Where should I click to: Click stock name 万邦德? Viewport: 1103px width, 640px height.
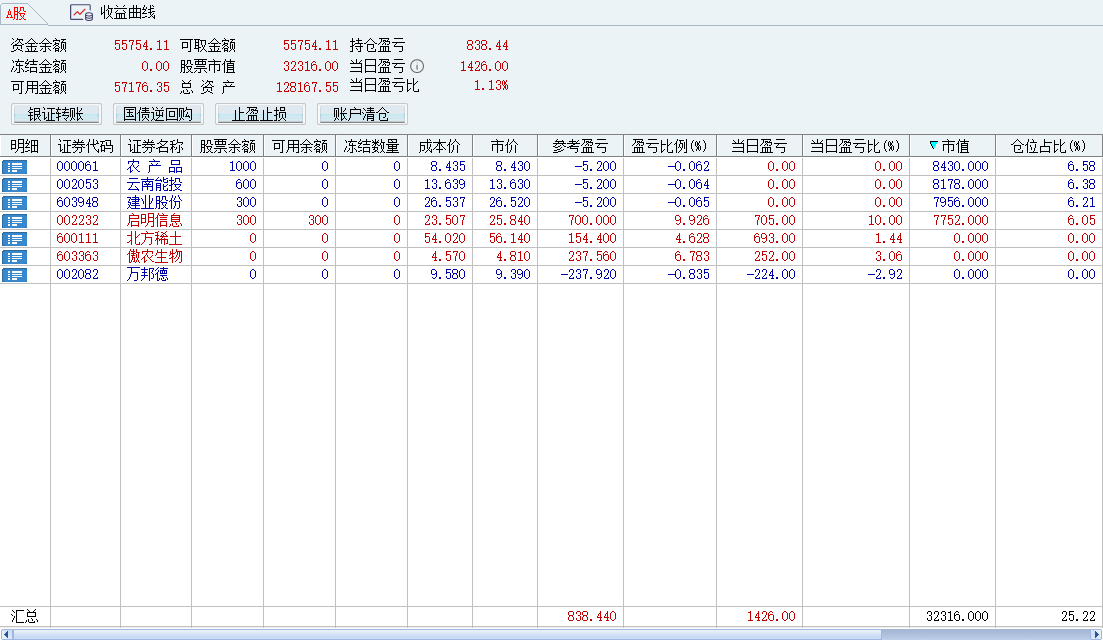147,275
